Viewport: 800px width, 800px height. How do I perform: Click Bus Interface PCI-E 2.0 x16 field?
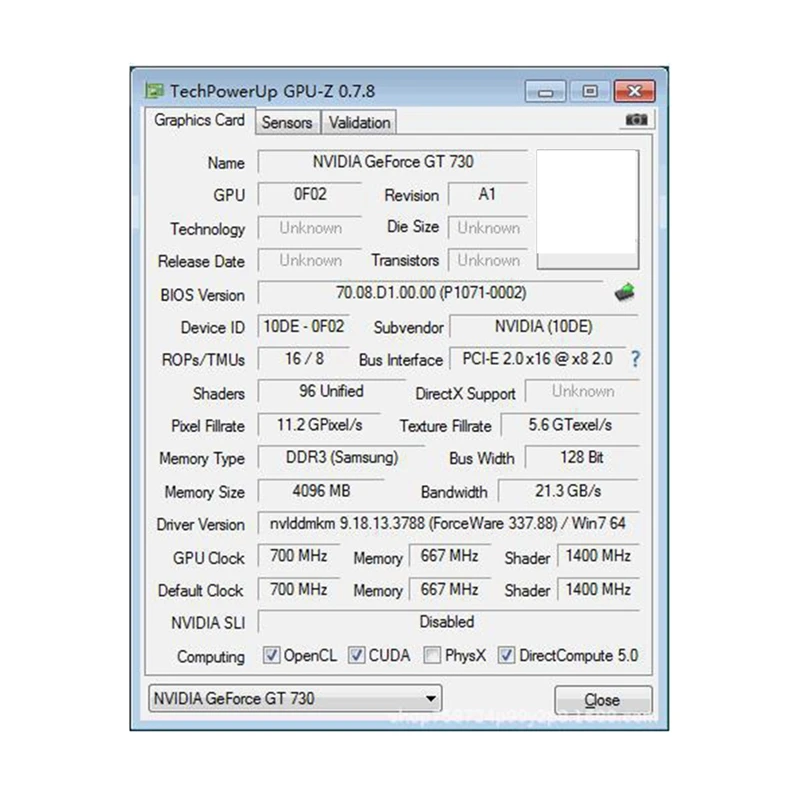[537, 359]
